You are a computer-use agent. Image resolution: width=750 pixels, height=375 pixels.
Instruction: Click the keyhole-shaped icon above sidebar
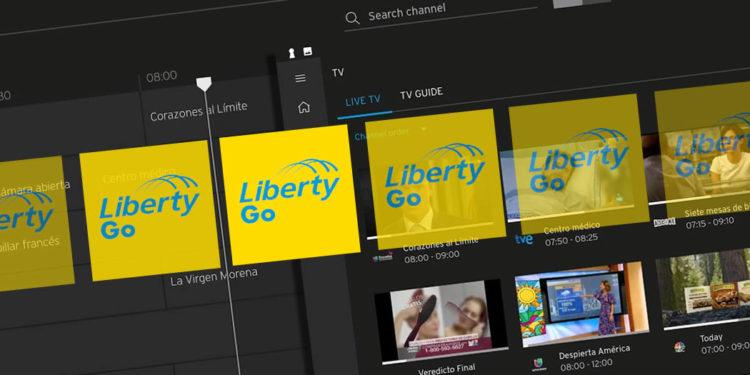click(291, 53)
